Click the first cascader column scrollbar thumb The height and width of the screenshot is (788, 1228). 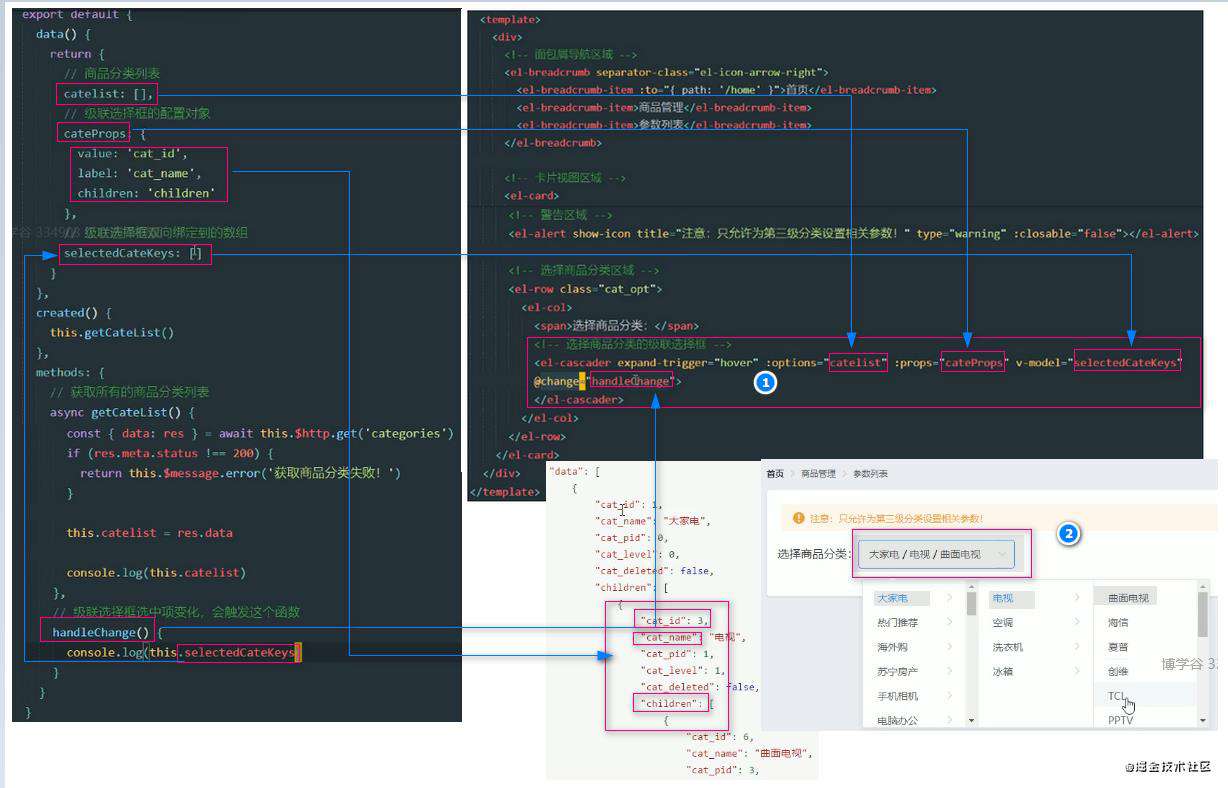pyautogui.click(x=971, y=602)
